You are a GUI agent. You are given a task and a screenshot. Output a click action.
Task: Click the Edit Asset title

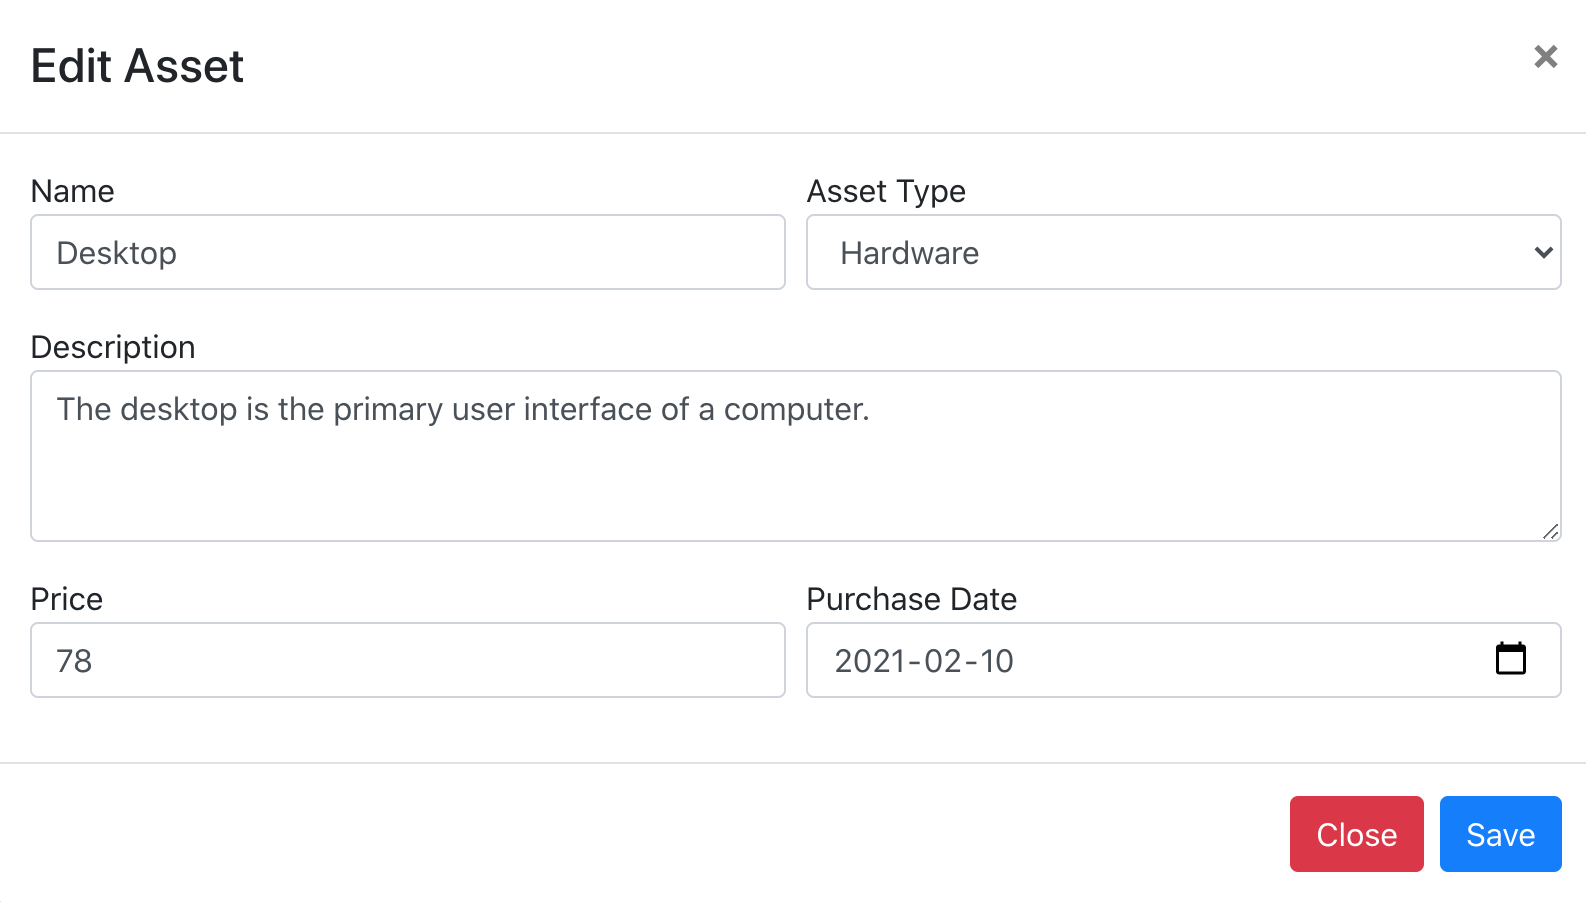tap(137, 67)
